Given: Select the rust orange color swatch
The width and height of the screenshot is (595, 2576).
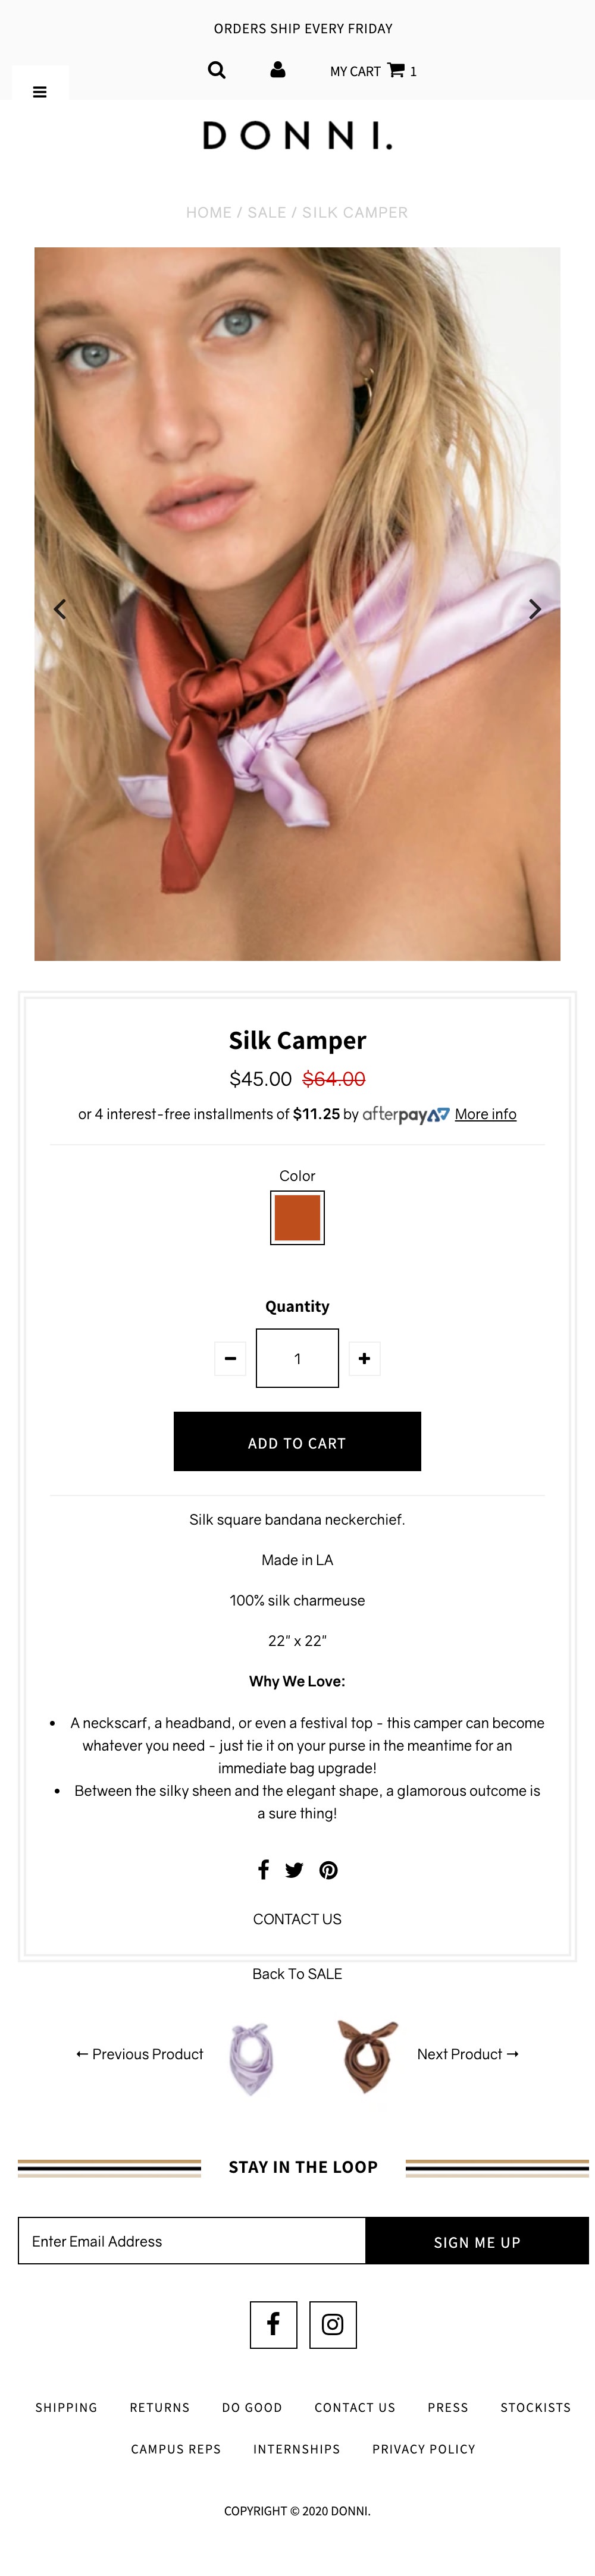Looking at the screenshot, I should coord(297,1217).
